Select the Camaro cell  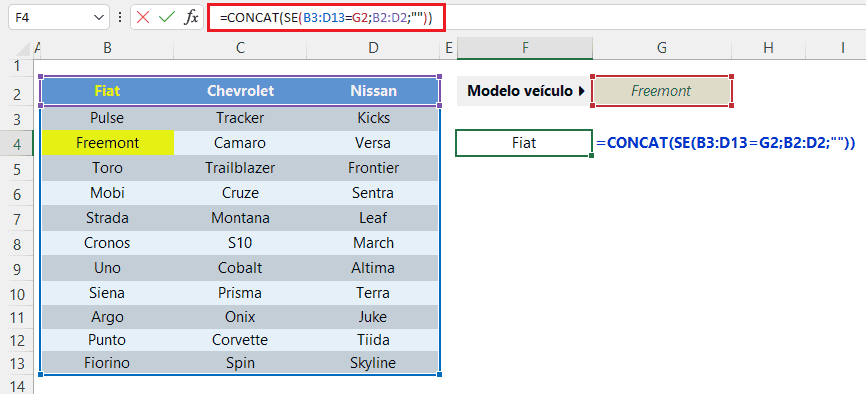[x=240, y=143]
